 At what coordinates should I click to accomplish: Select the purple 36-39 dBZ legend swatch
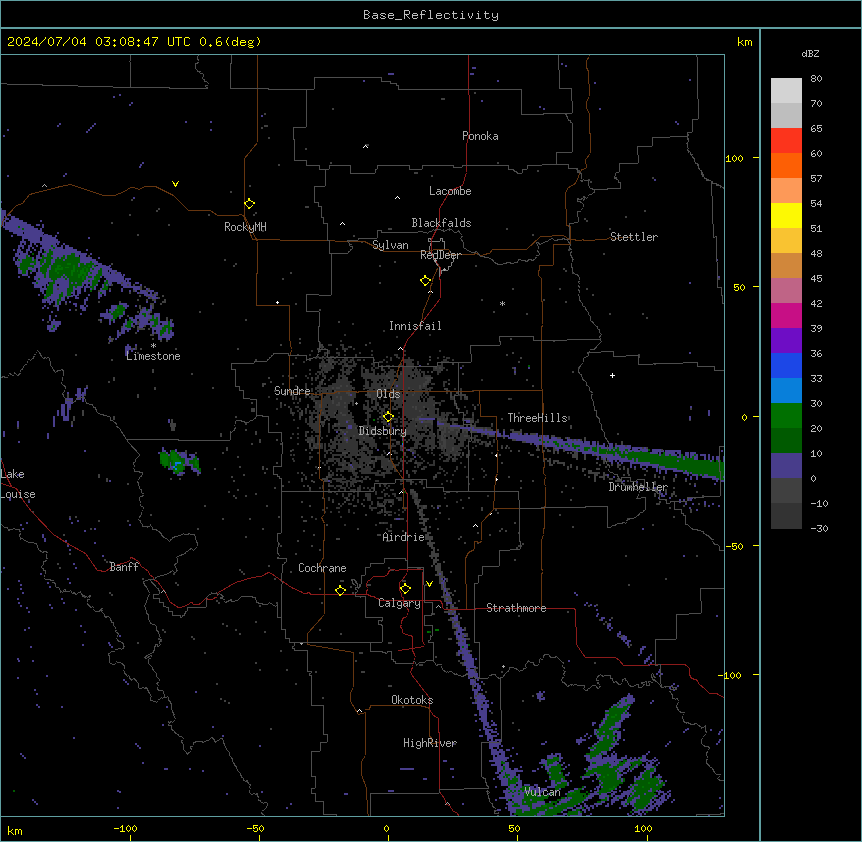click(786, 341)
